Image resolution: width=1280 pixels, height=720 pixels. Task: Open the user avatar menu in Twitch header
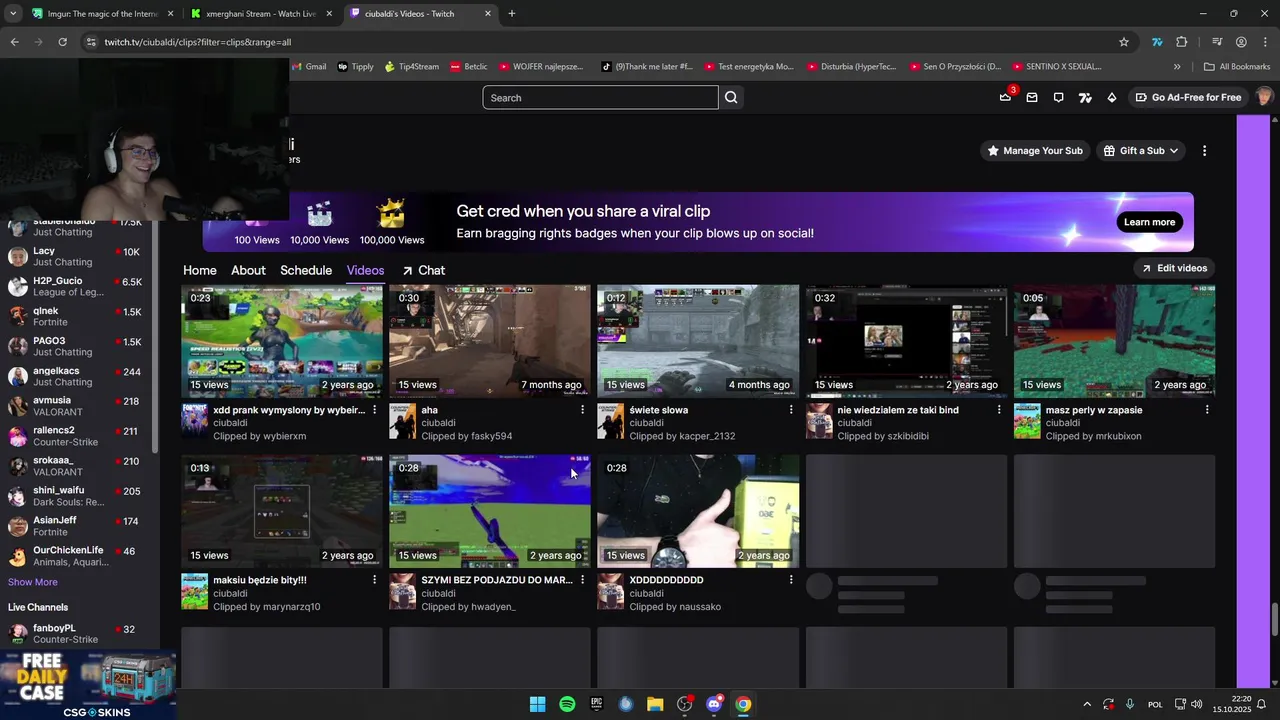(x=1264, y=97)
